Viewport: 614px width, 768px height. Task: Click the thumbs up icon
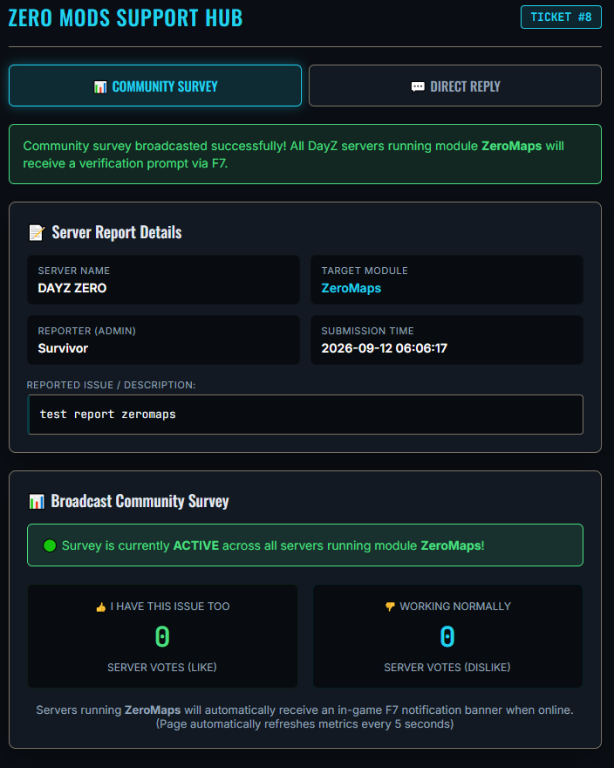(x=101, y=607)
